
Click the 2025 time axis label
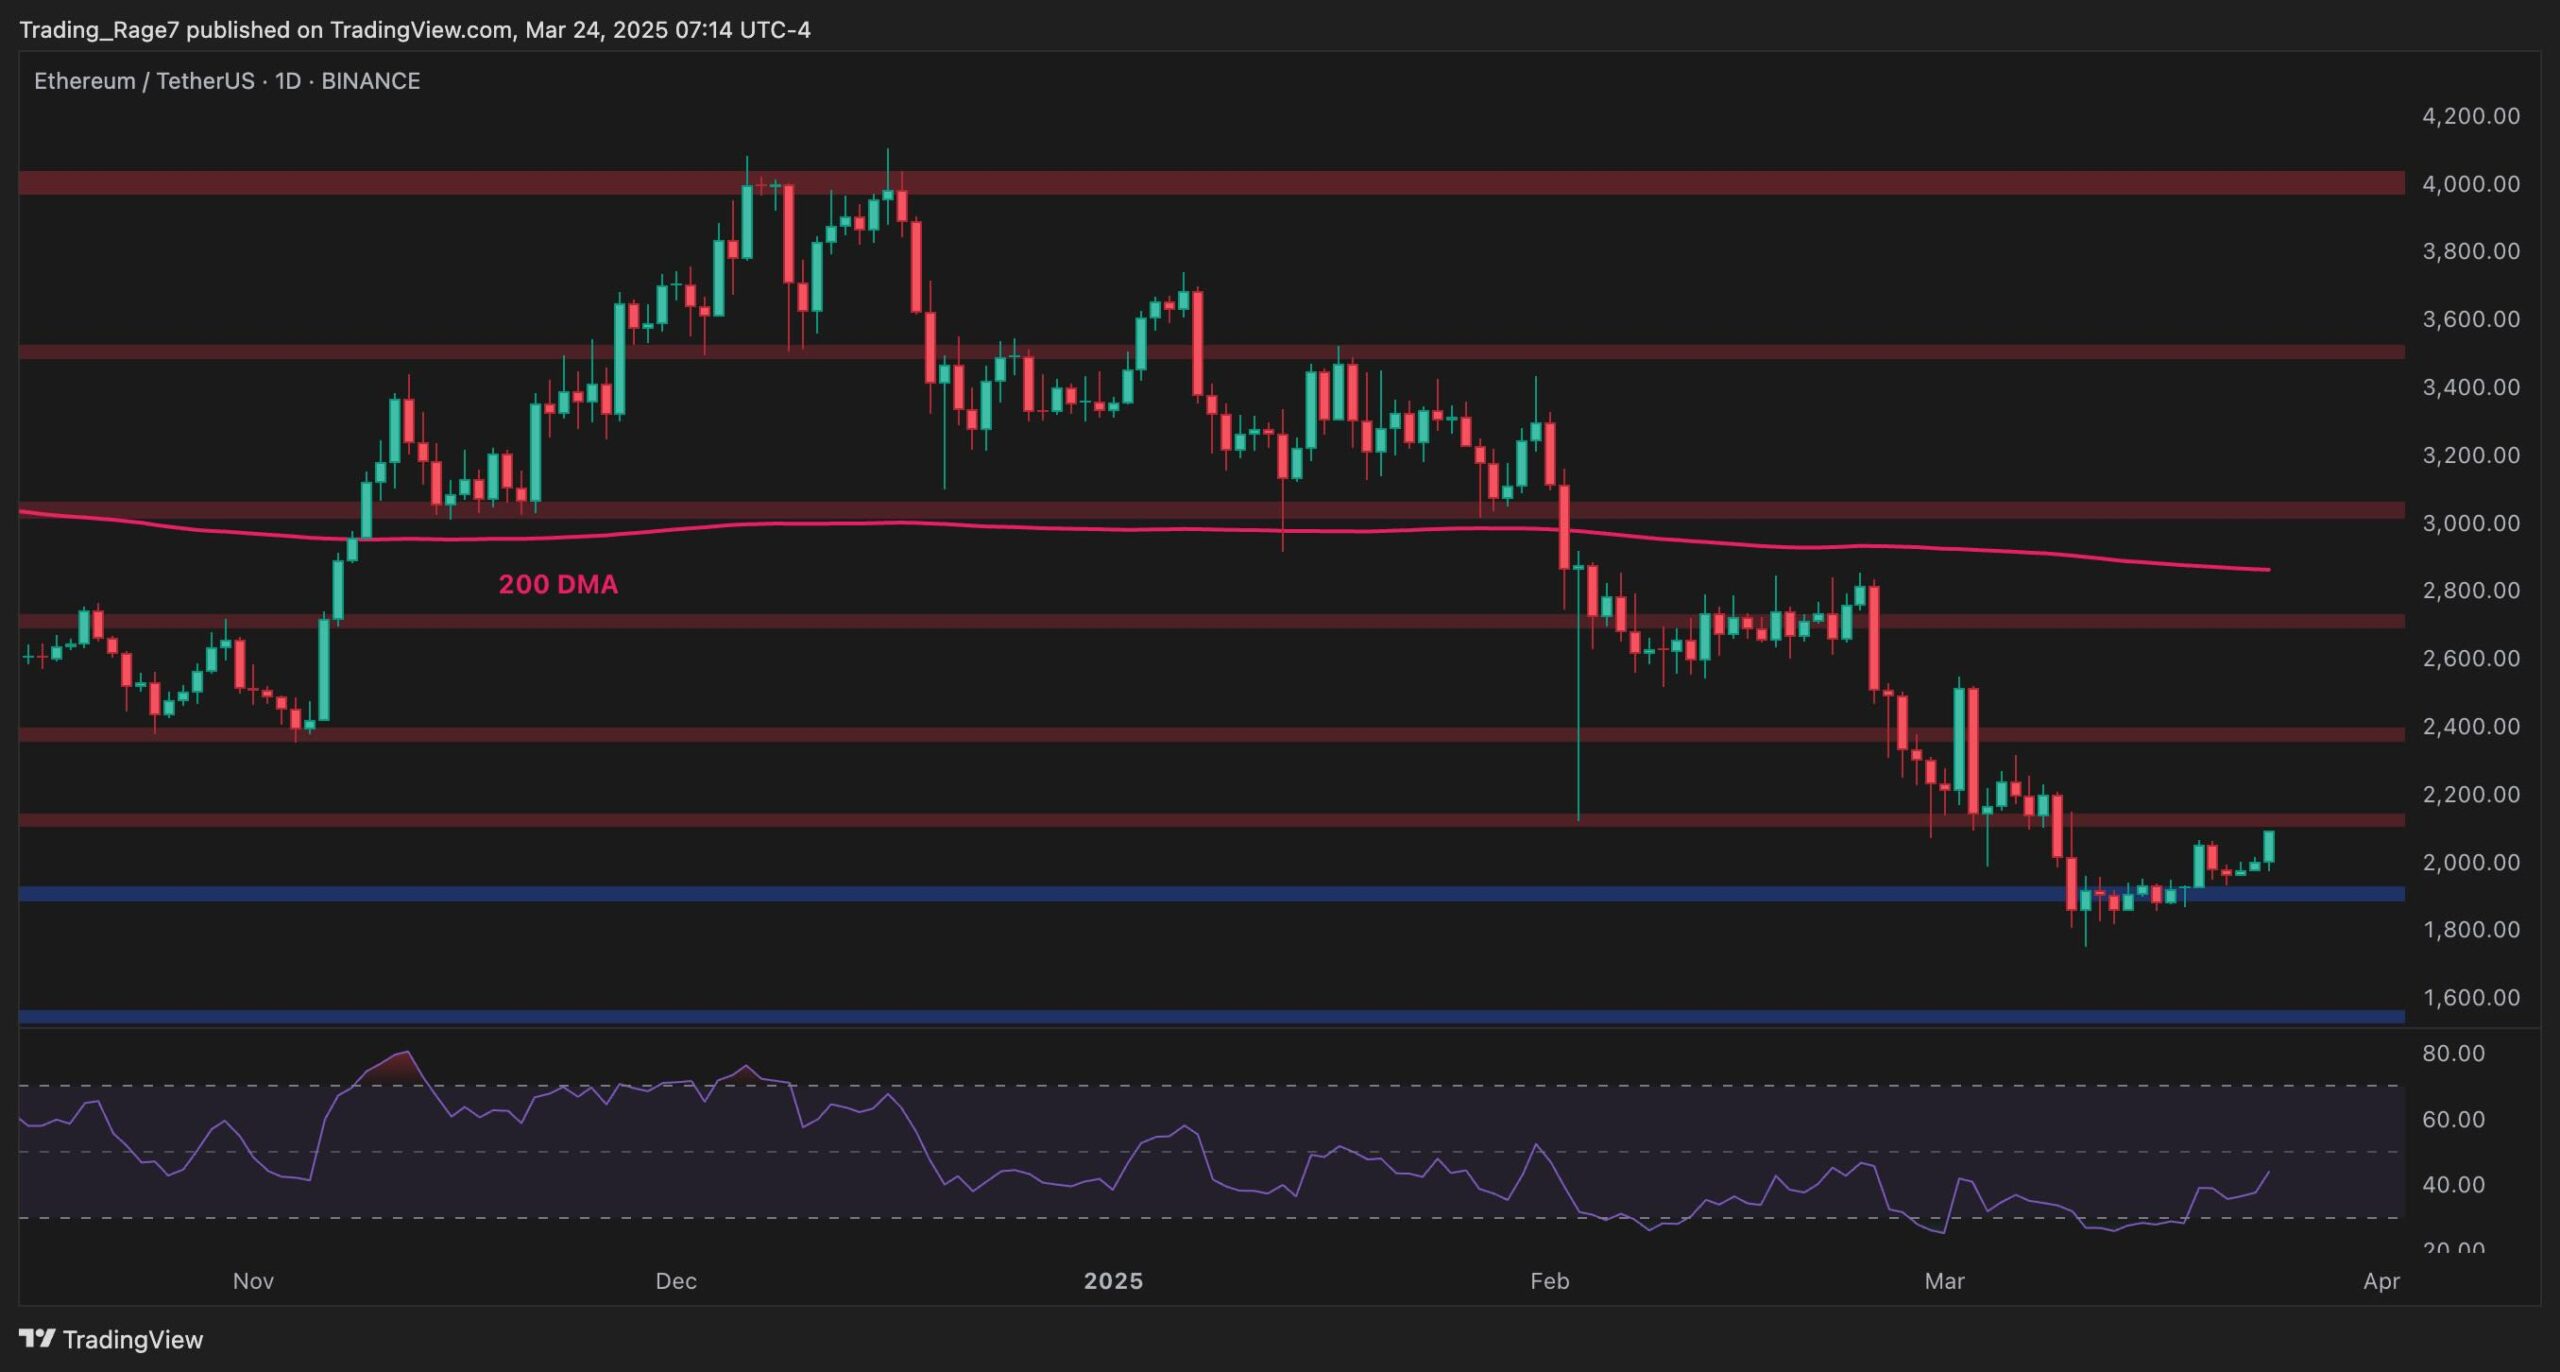[1113, 1281]
